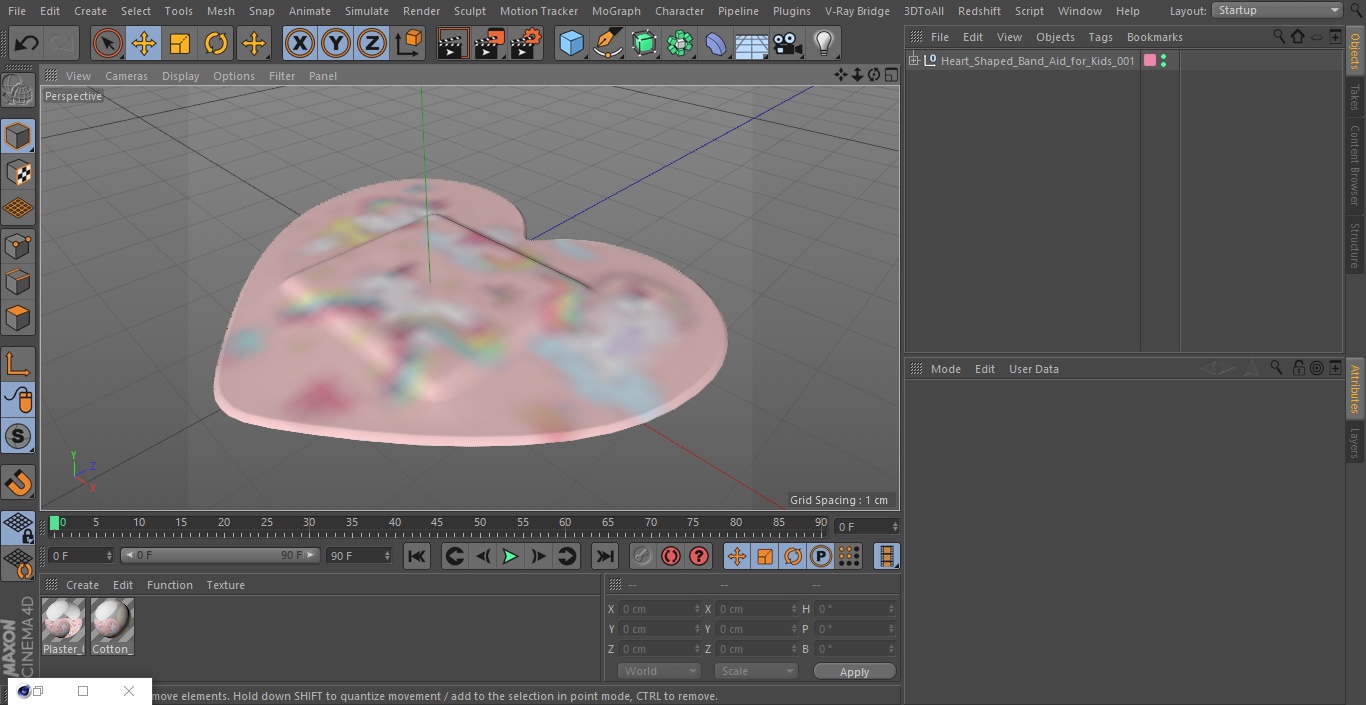Switch to the Content Browser tab

tap(1355, 165)
